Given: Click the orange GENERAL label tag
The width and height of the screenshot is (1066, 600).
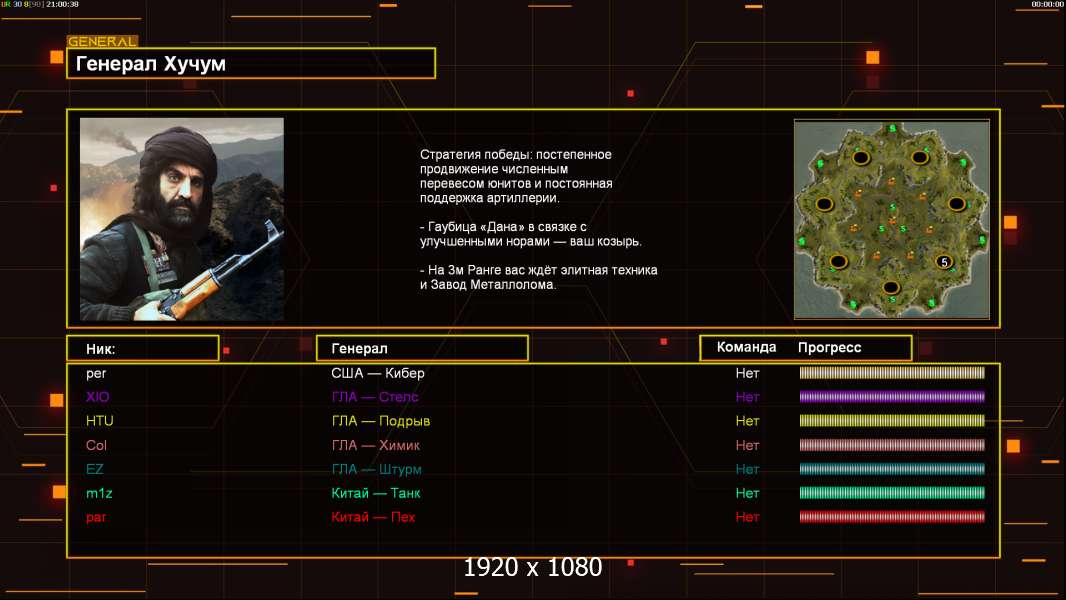Looking at the screenshot, I should click(x=102, y=42).
